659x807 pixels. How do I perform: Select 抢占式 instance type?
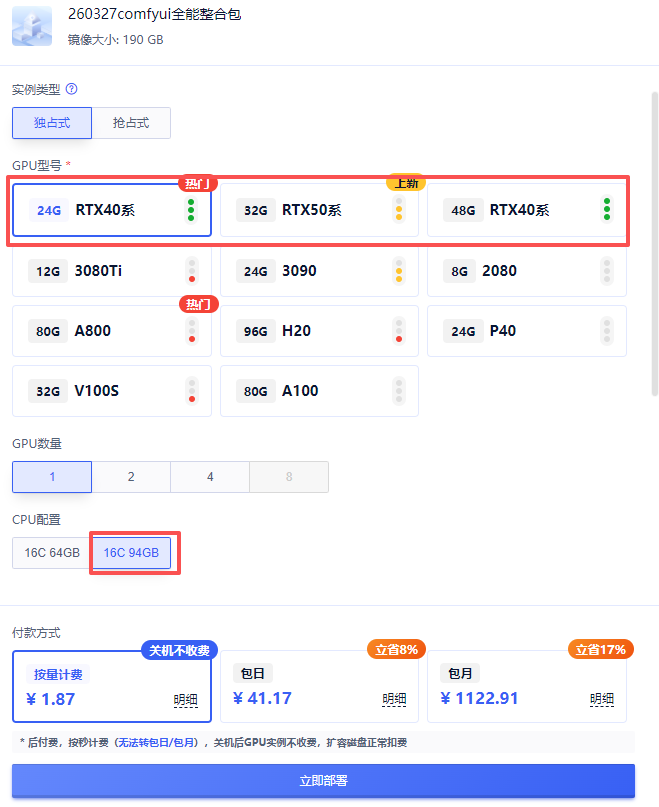[x=131, y=123]
